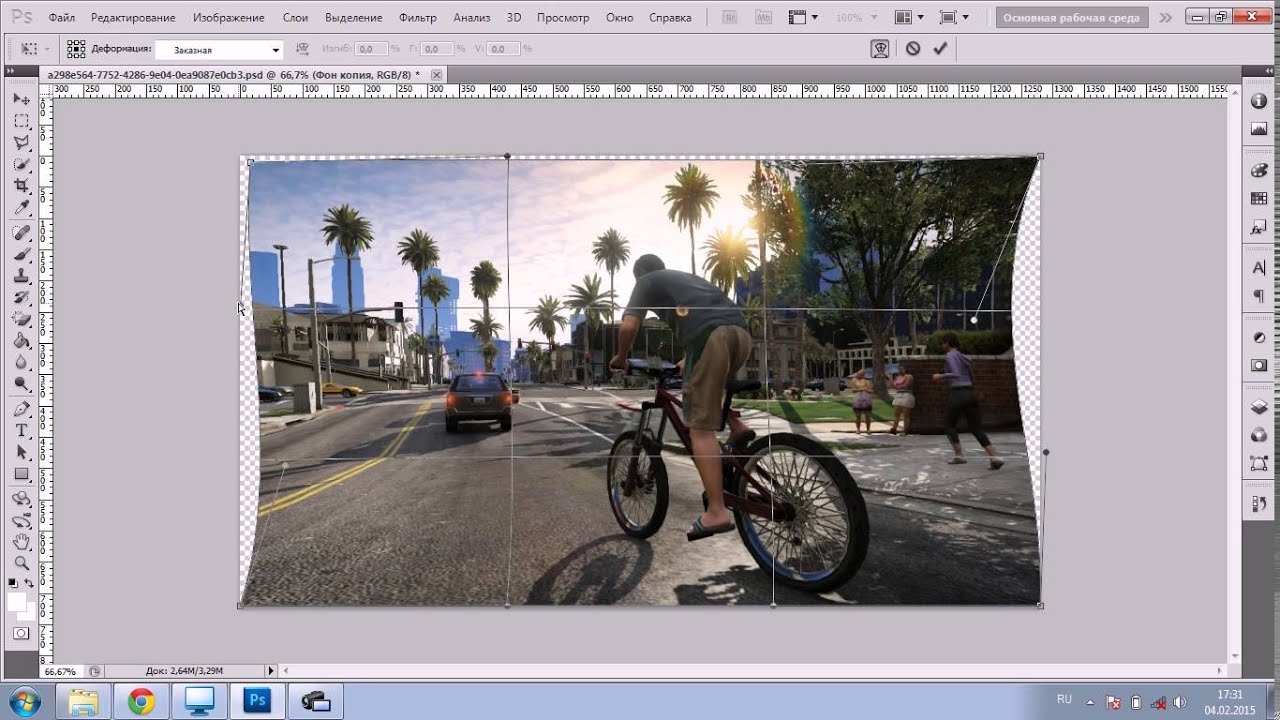The height and width of the screenshot is (720, 1280).
Task: Select the Horizontal Type tool
Action: 21,430
